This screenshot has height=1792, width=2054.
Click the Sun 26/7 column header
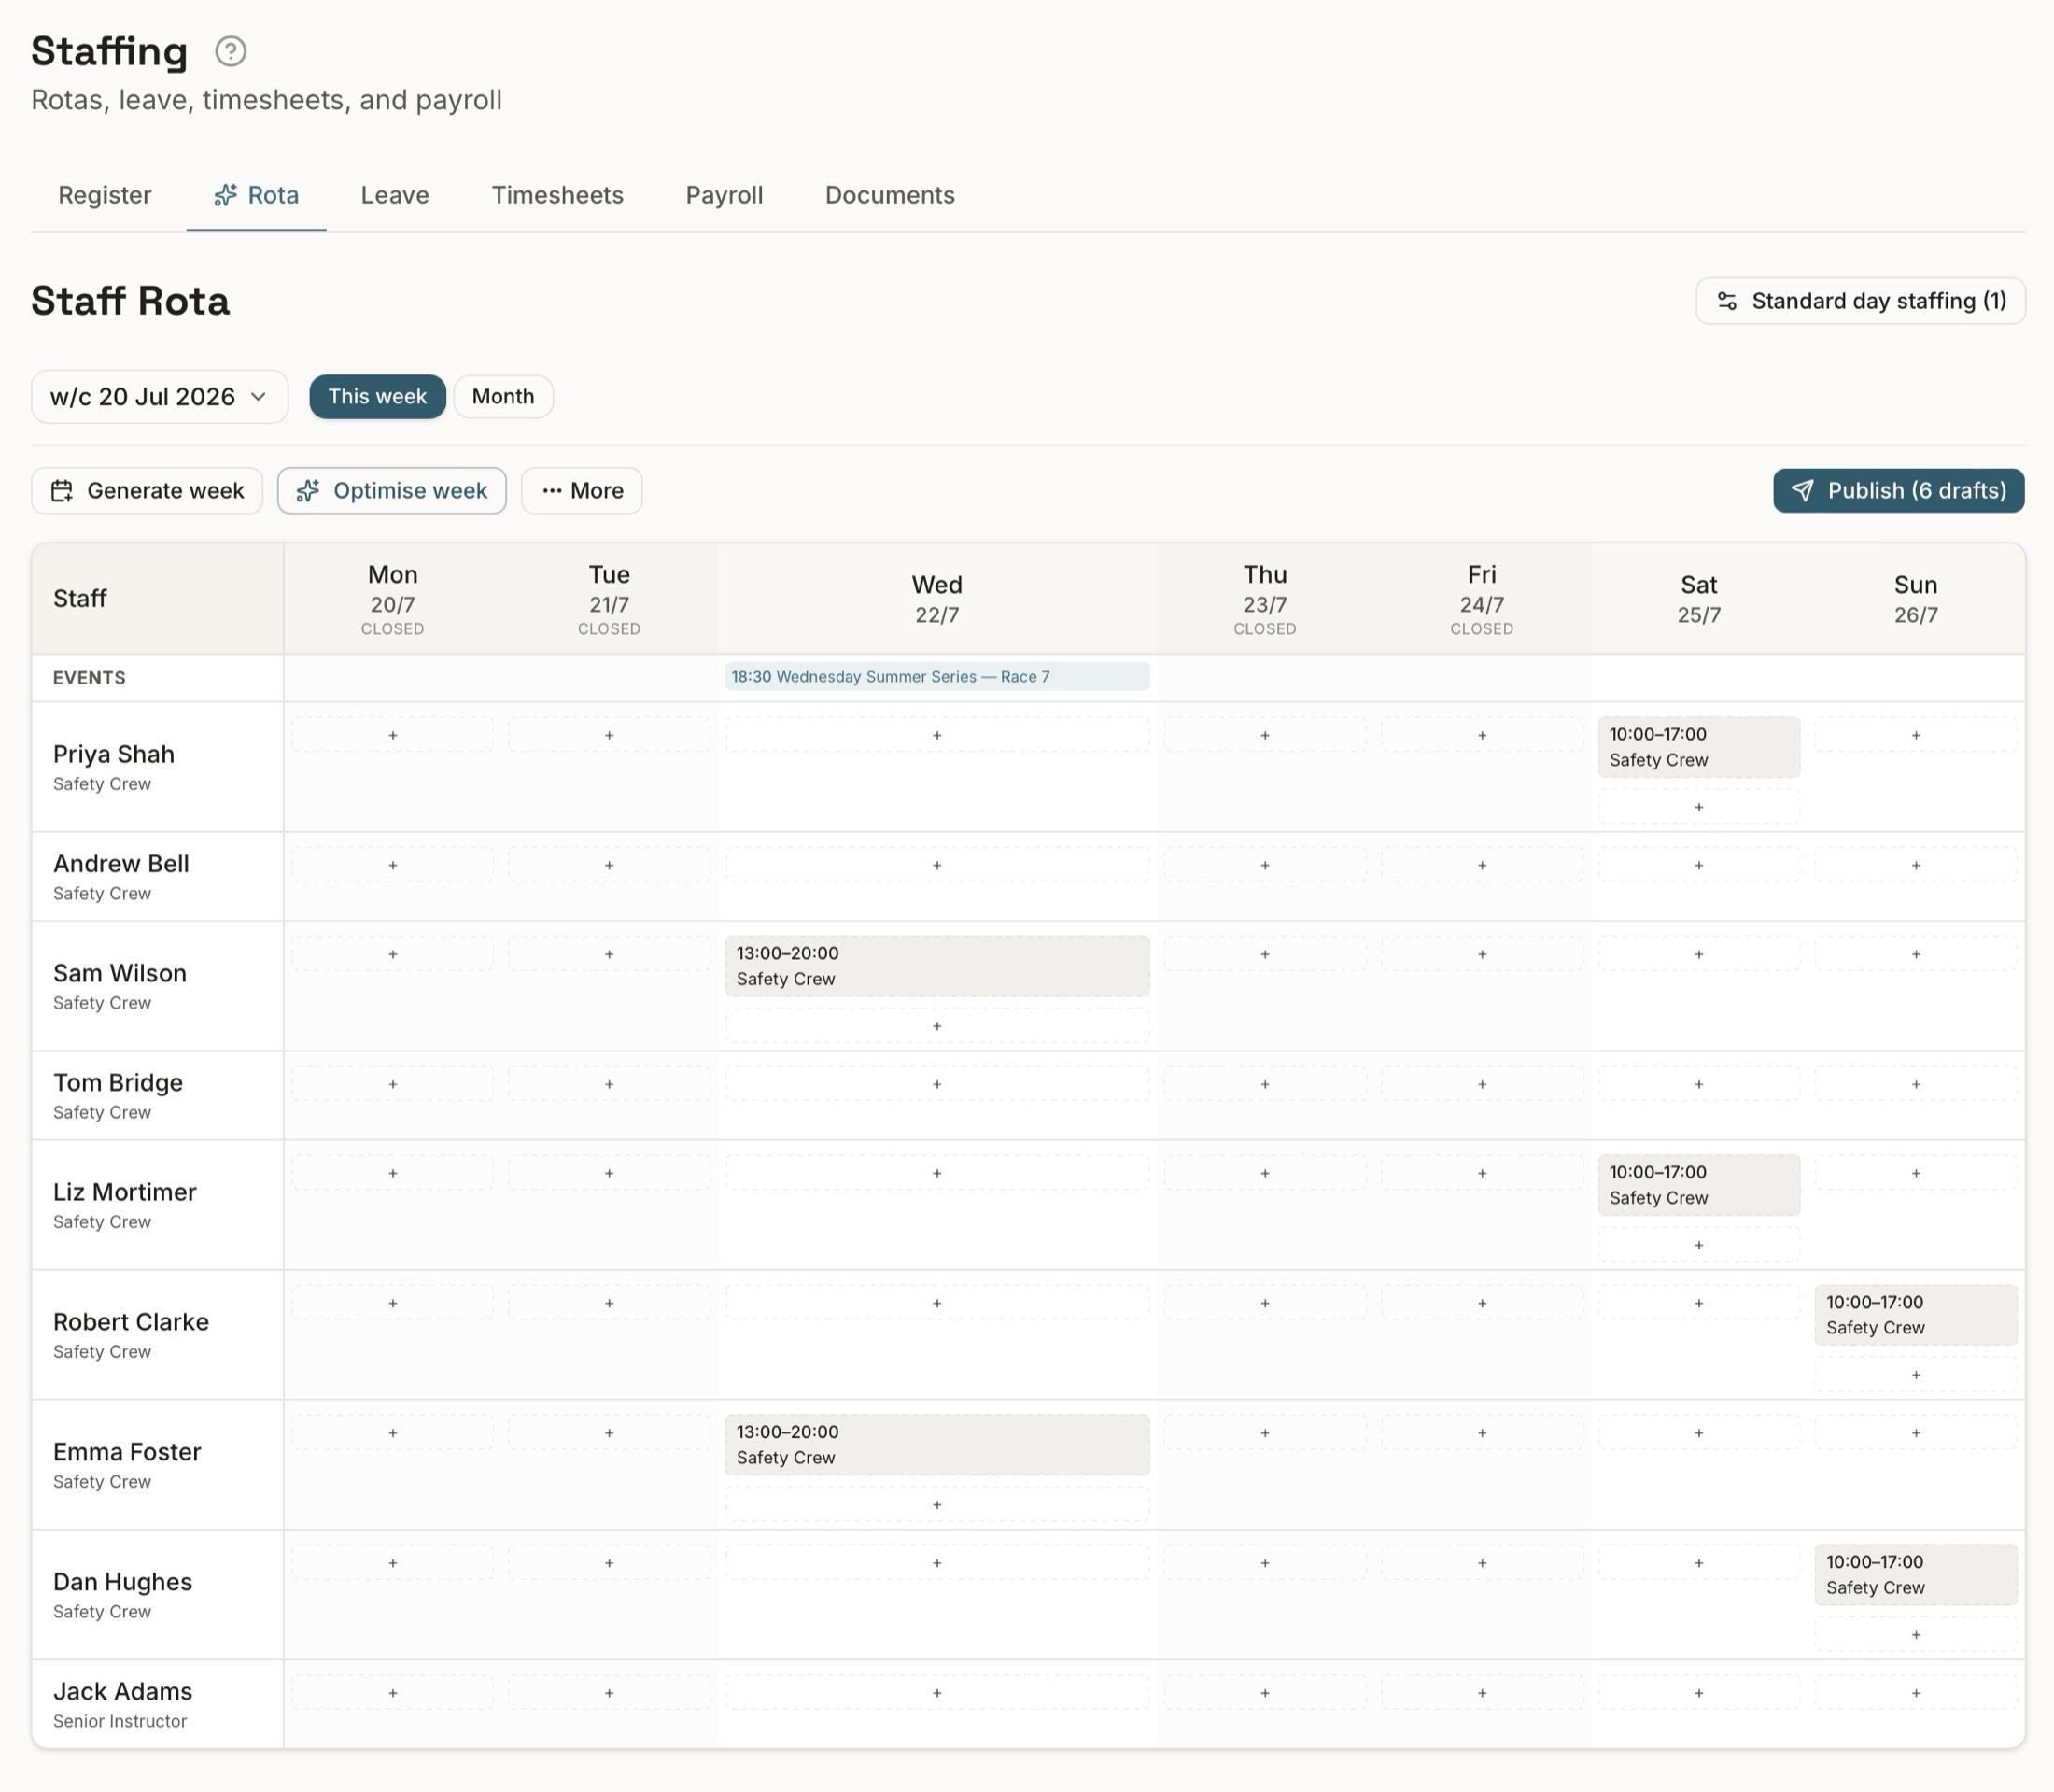click(x=1915, y=599)
